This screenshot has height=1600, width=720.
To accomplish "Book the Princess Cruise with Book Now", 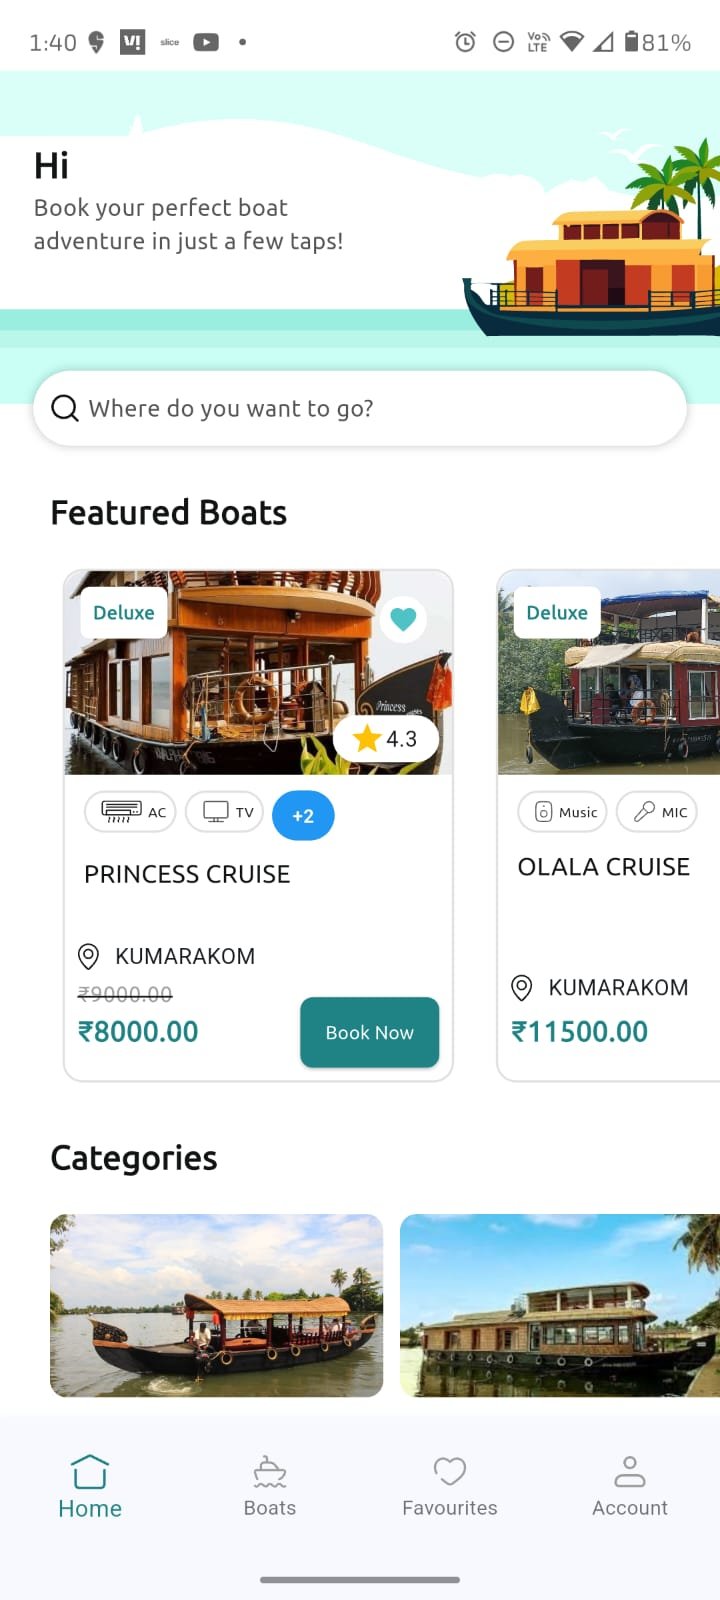I will click(369, 1032).
